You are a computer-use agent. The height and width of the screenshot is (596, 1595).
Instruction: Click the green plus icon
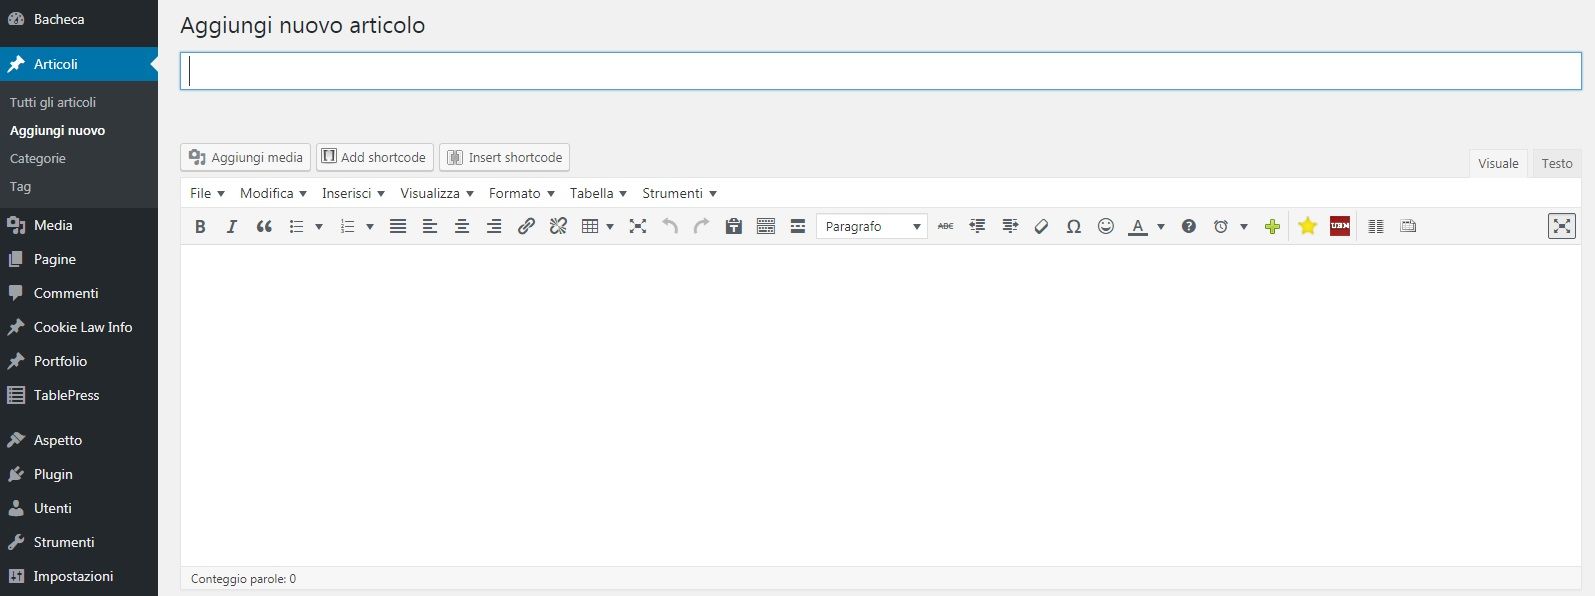click(x=1272, y=226)
